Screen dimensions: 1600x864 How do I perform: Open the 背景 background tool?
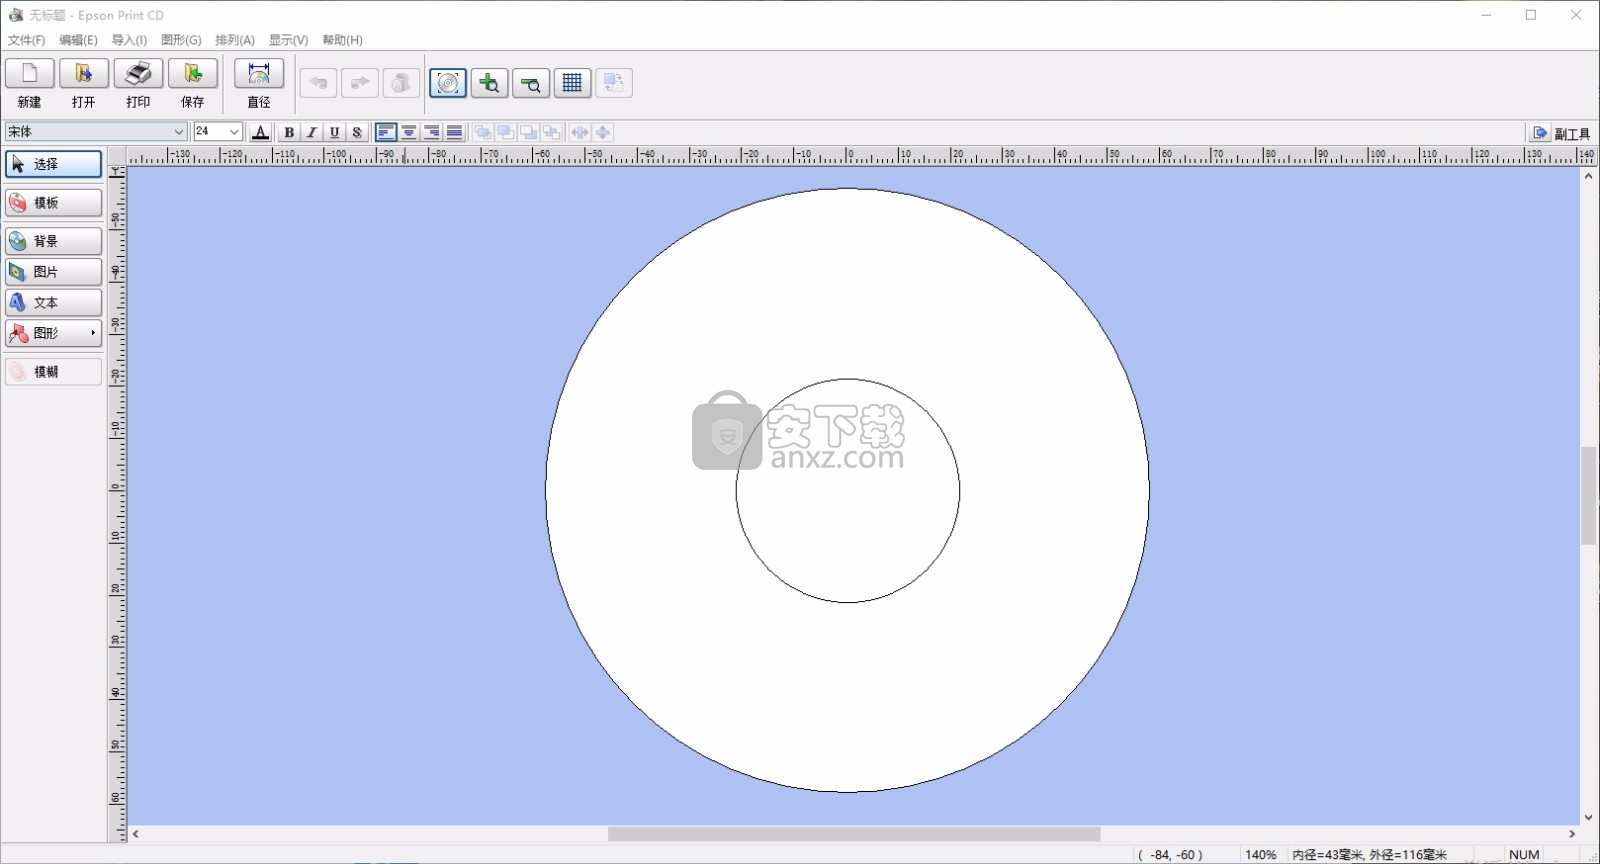(54, 241)
